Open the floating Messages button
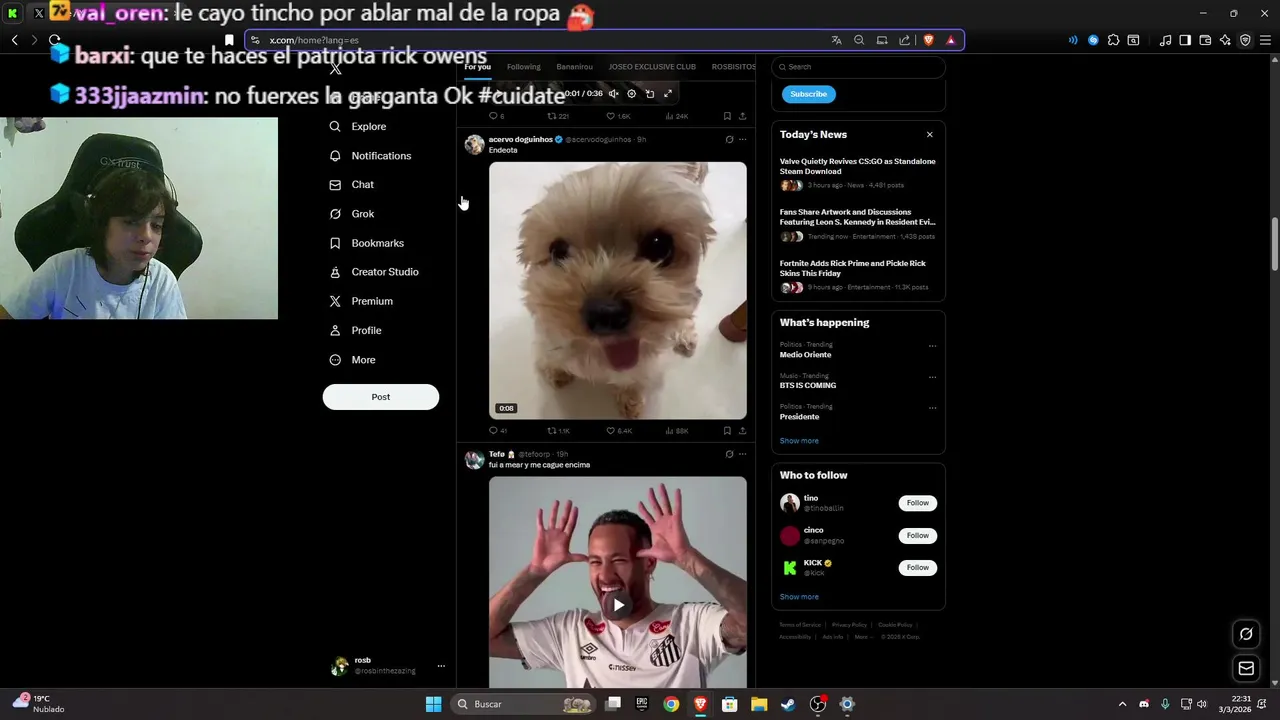1280x720 pixels. [x=1246, y=668]
